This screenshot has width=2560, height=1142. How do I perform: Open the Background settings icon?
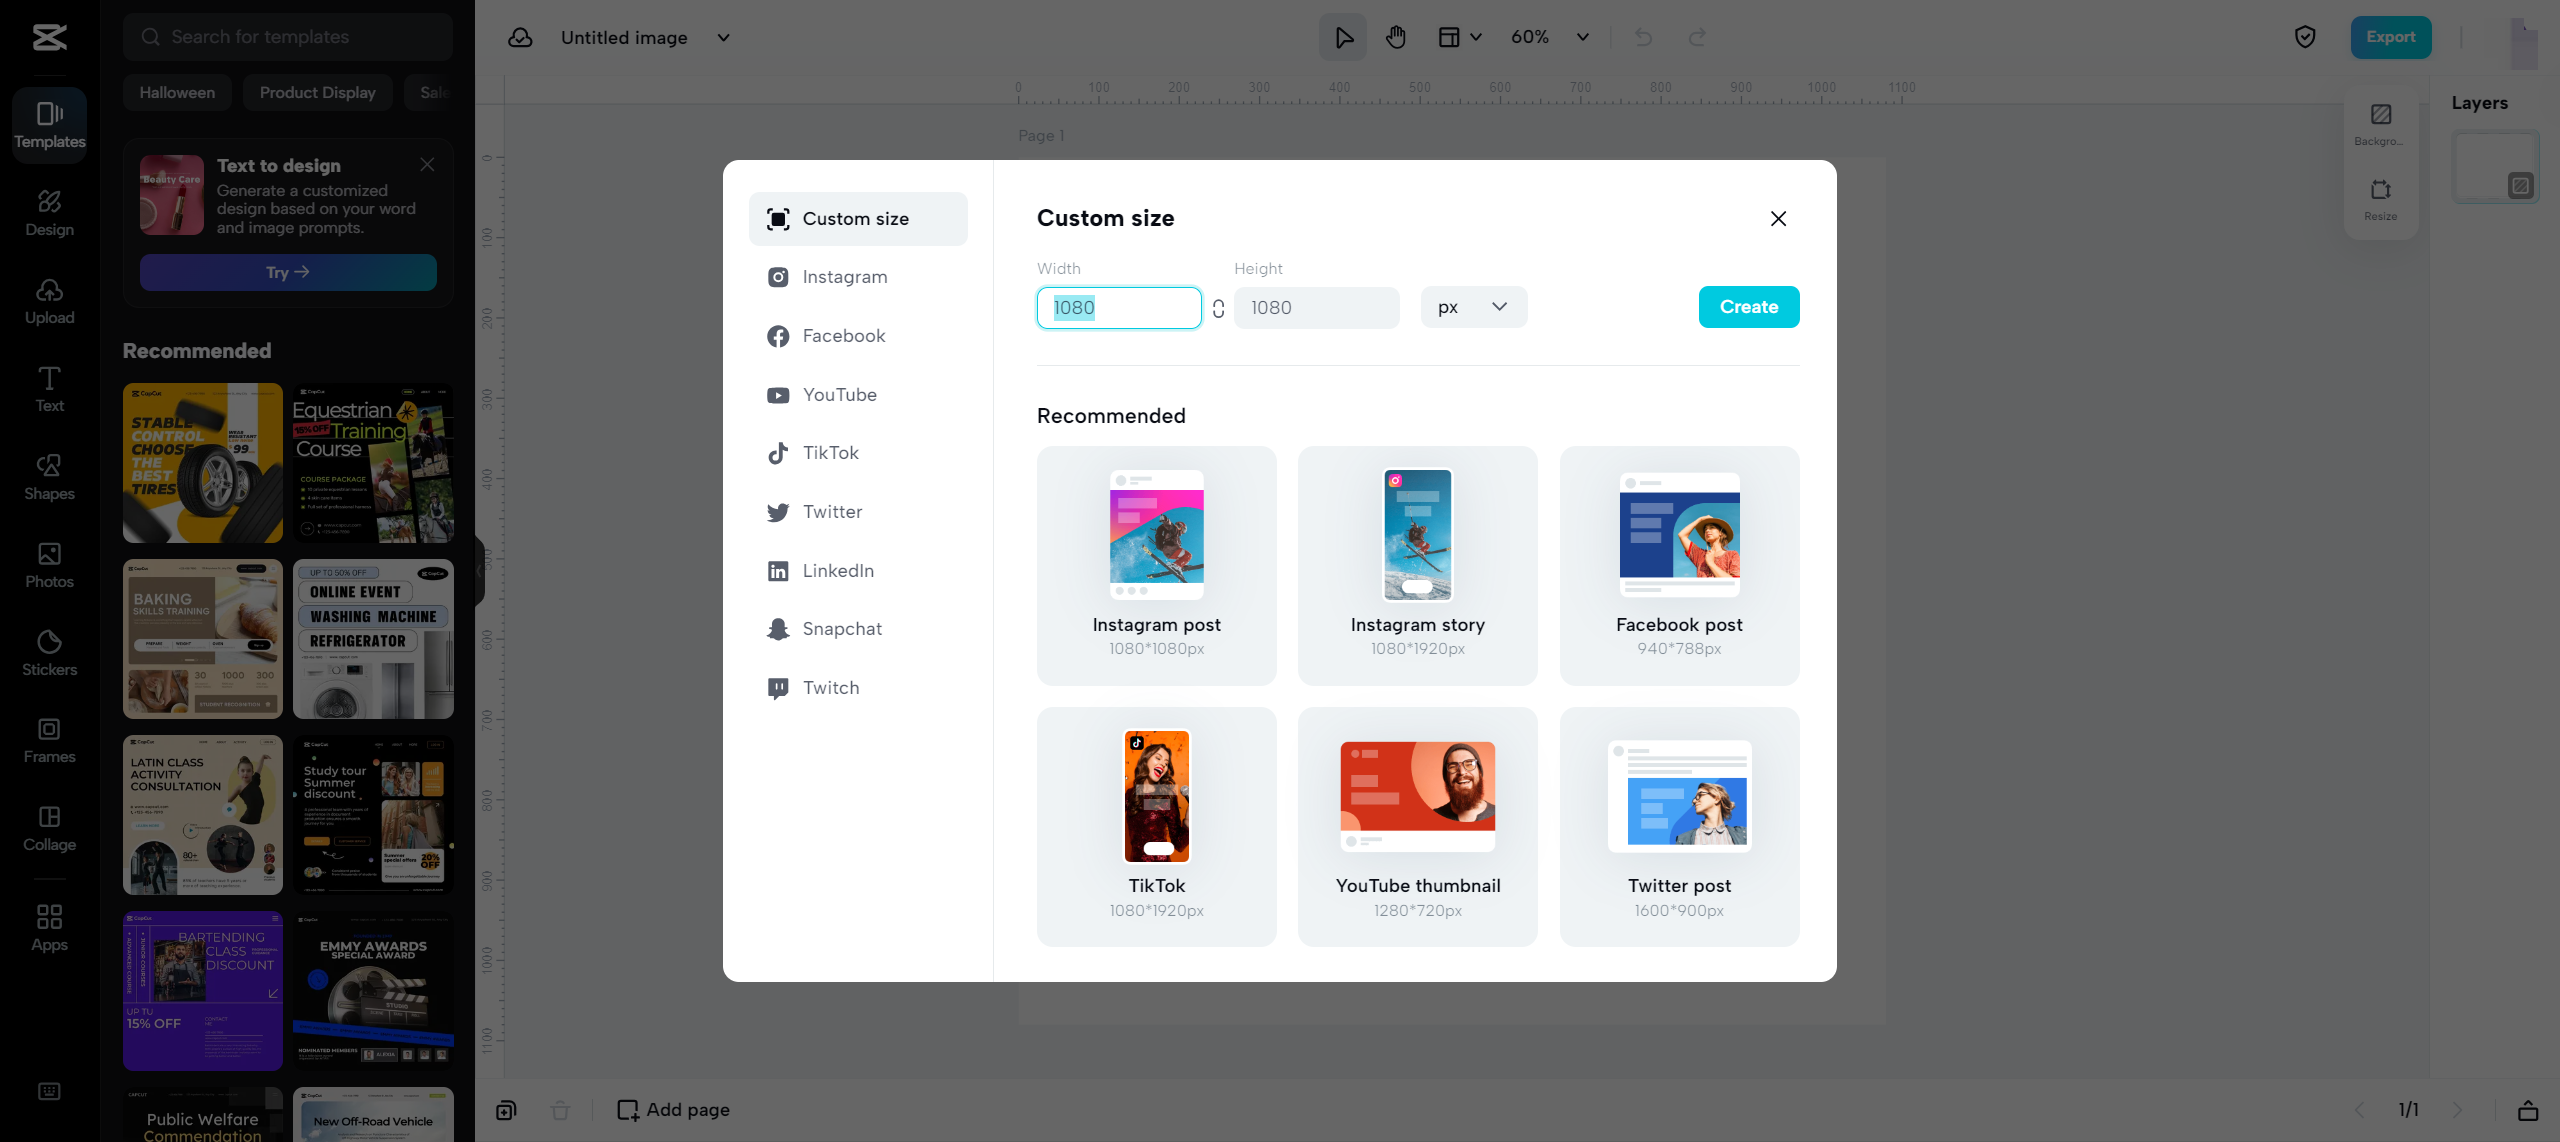2380,123
